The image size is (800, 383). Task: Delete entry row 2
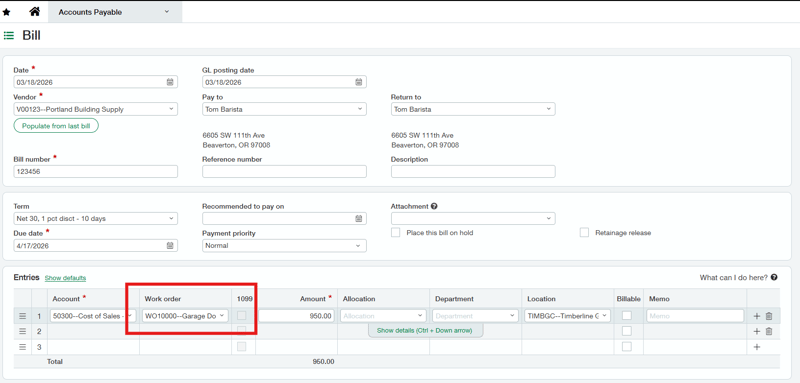click(769, 331)
